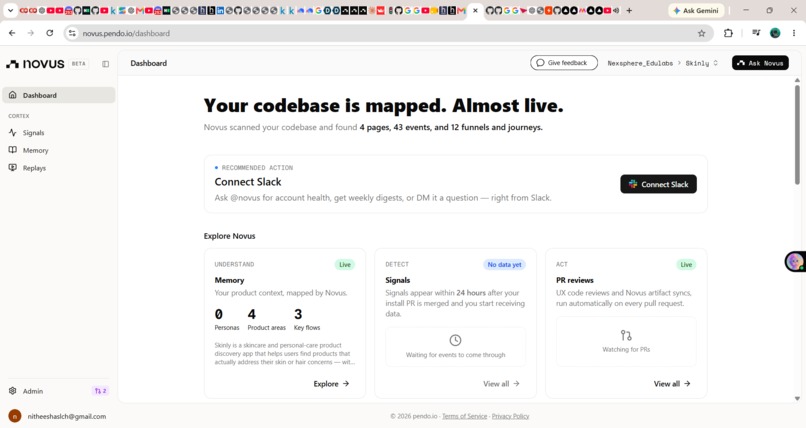Click the Live badge on Memory card
Screen dimensions: 806x428
tap(345, 265)
